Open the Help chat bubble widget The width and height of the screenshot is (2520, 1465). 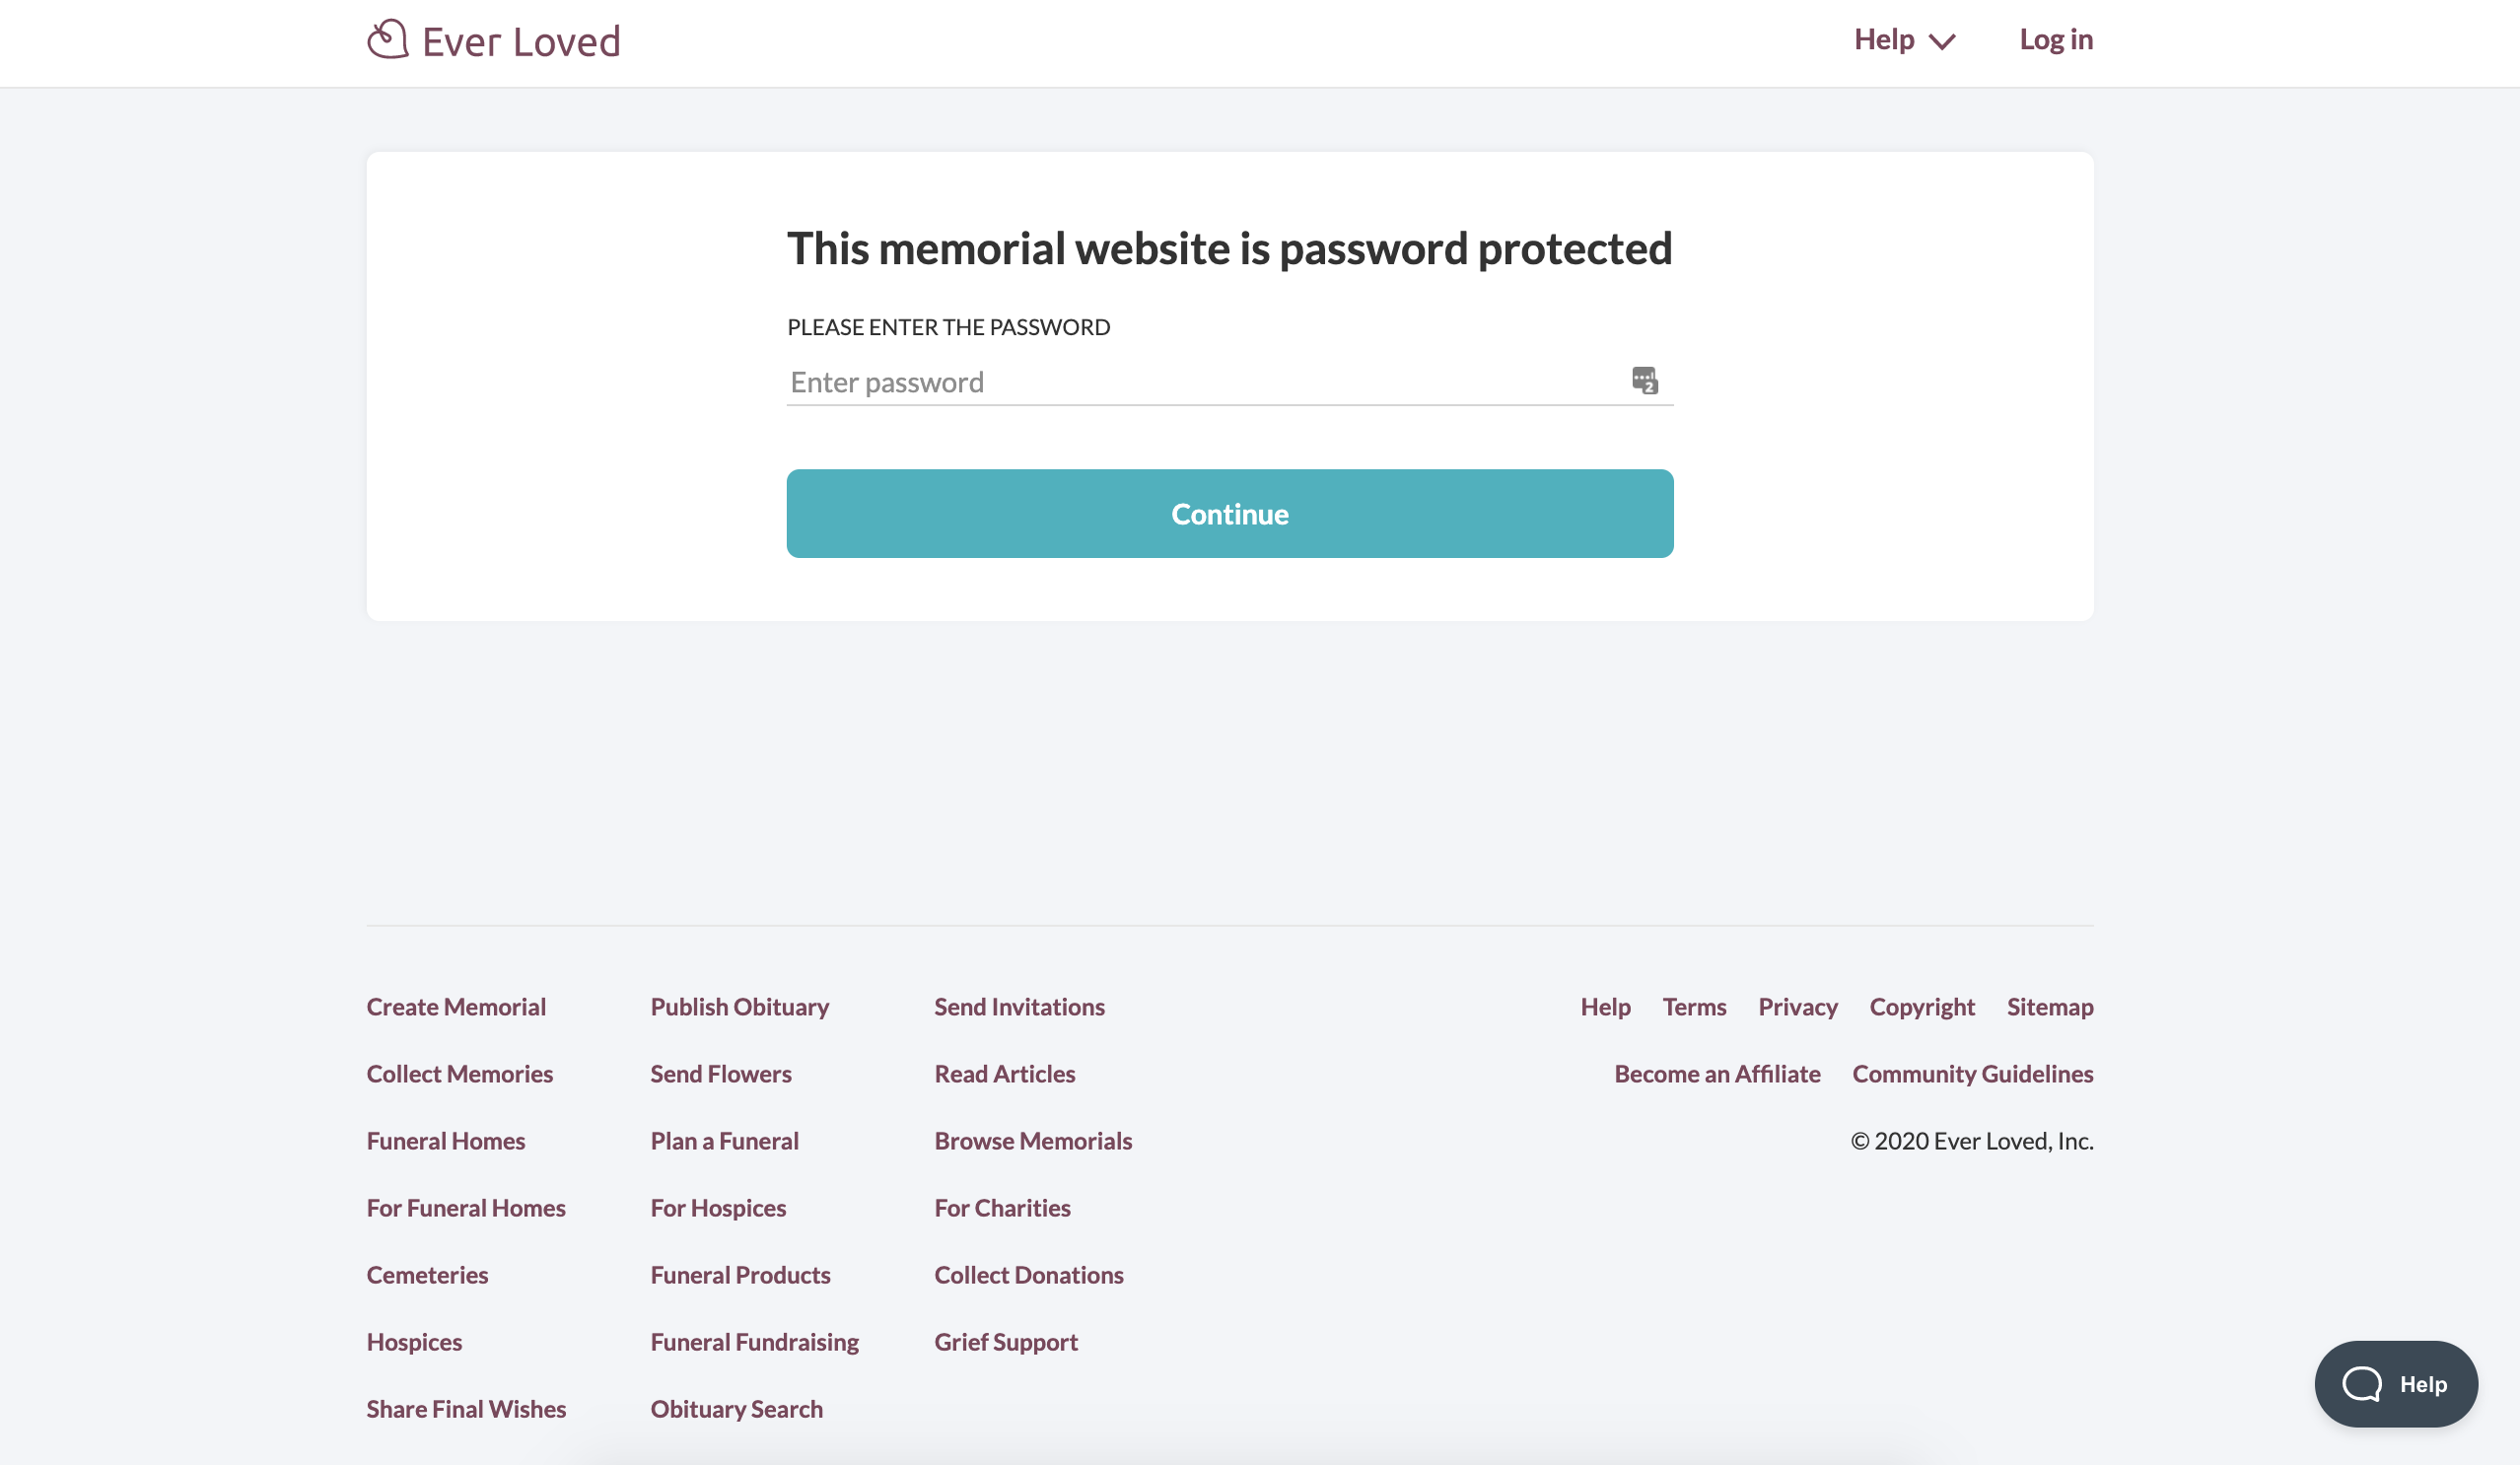2395,1383
